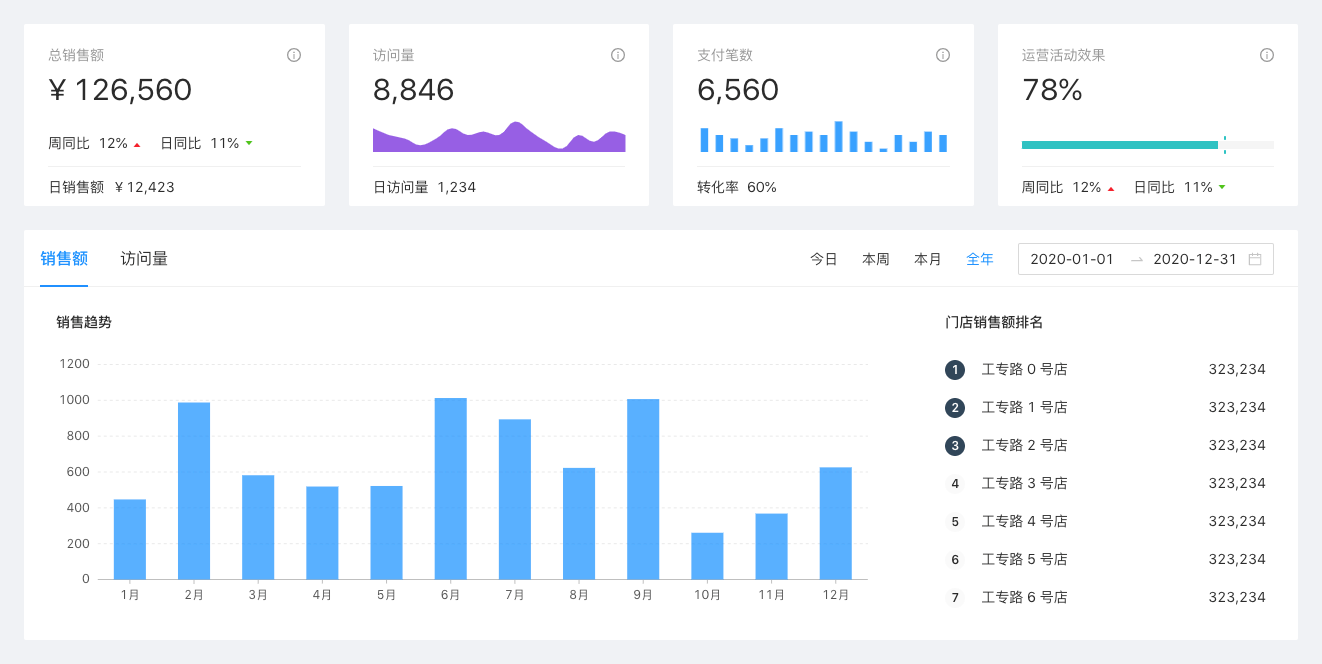Click the purple visits area chart
The height and width of the screenshot is (664, 1322).
499,137
